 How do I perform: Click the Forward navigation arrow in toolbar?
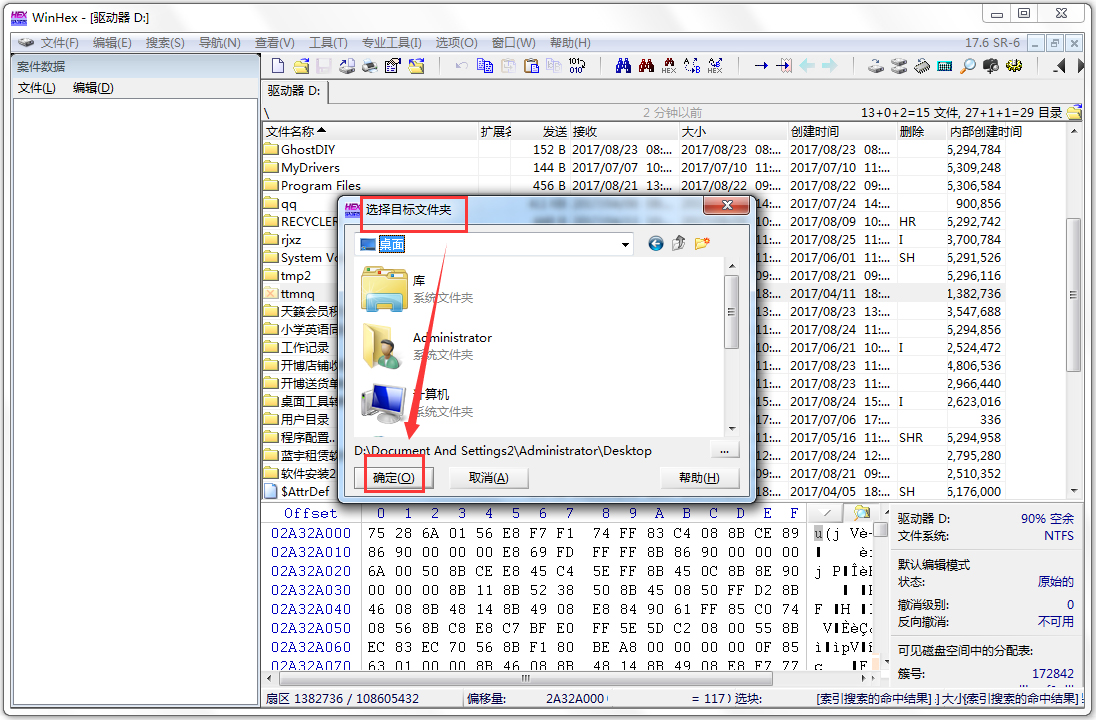(x=830, y=66)
